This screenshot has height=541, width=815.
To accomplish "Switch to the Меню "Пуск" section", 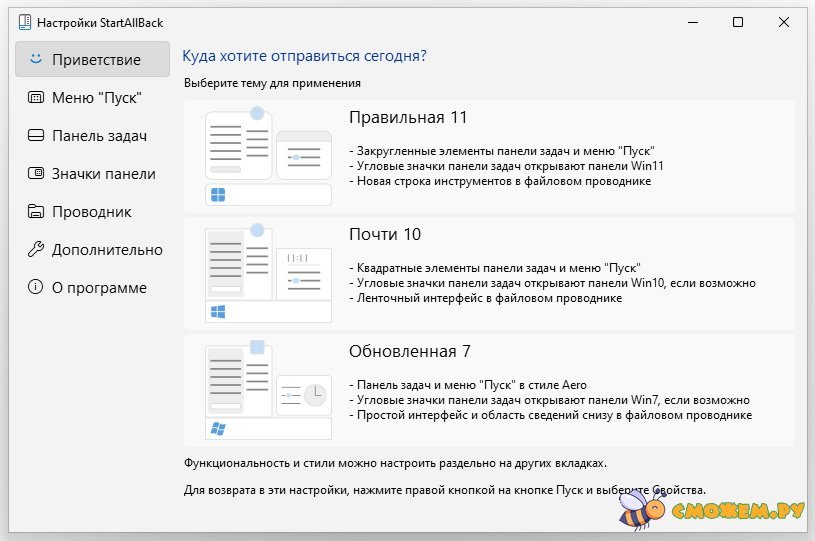I will click(96, 97).
